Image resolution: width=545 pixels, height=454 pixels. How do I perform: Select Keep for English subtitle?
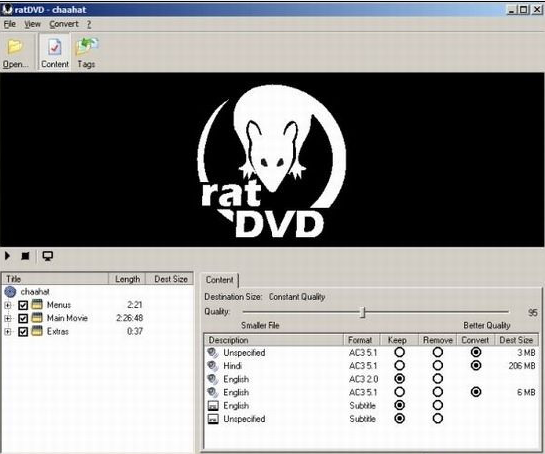(400, 405)
